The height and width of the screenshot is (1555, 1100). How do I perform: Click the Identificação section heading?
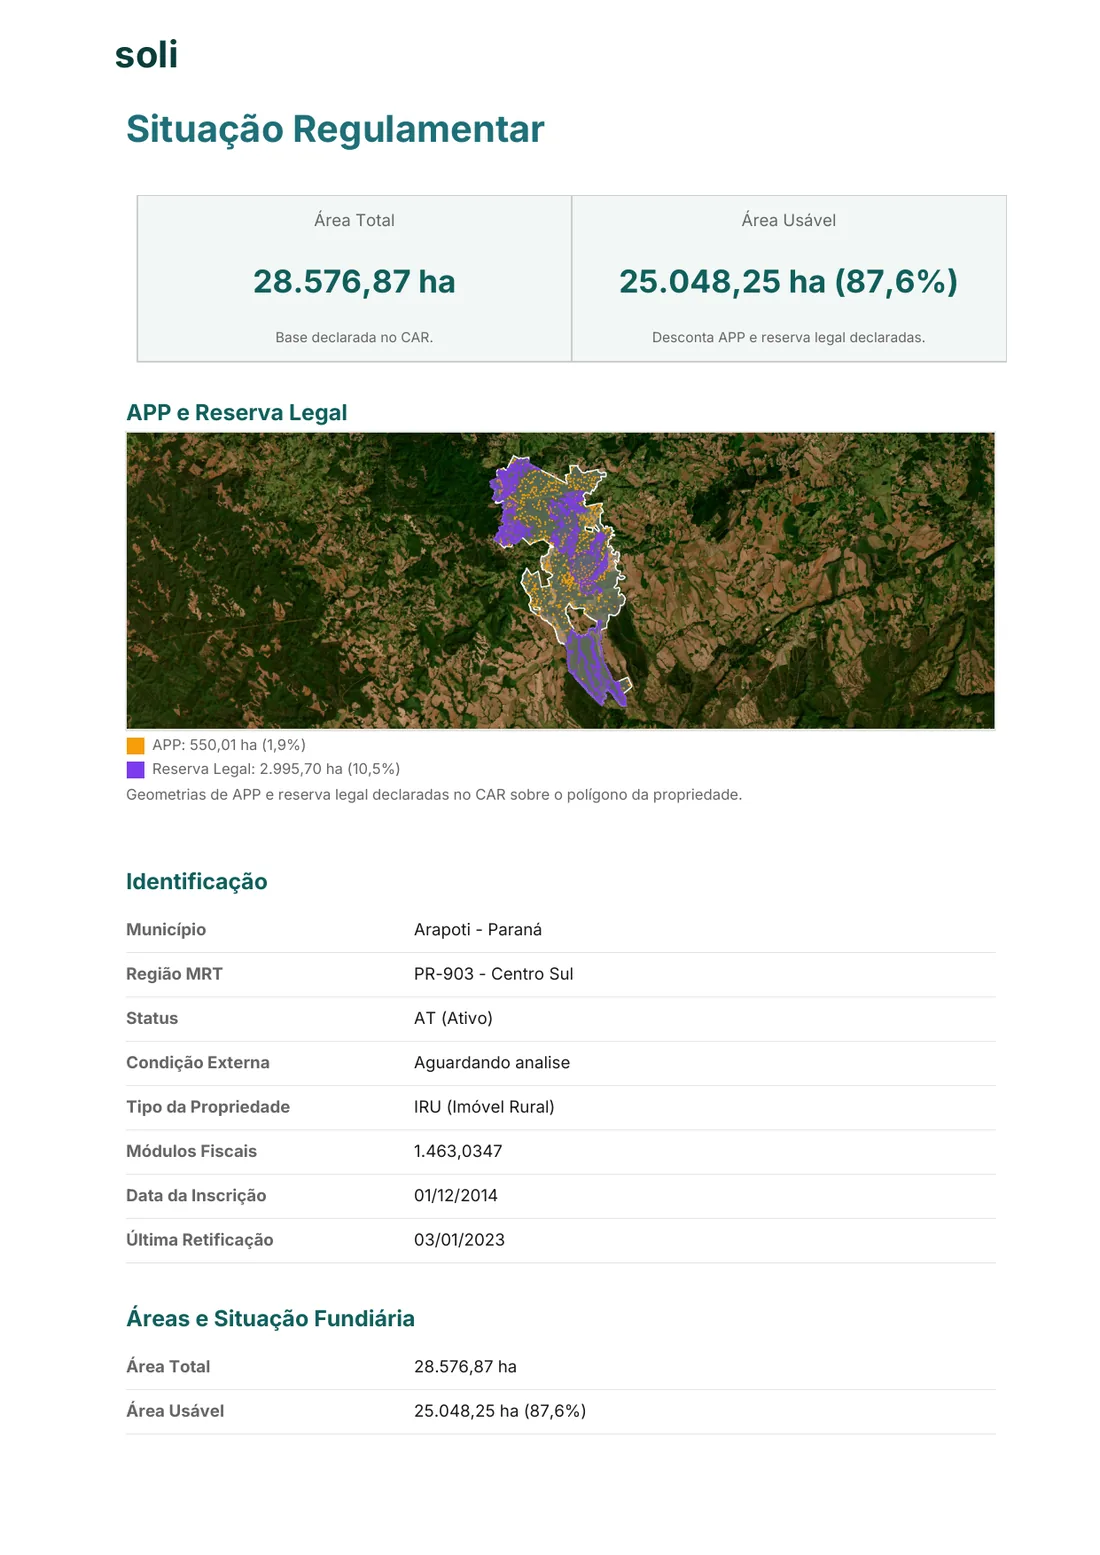[197, 882]
